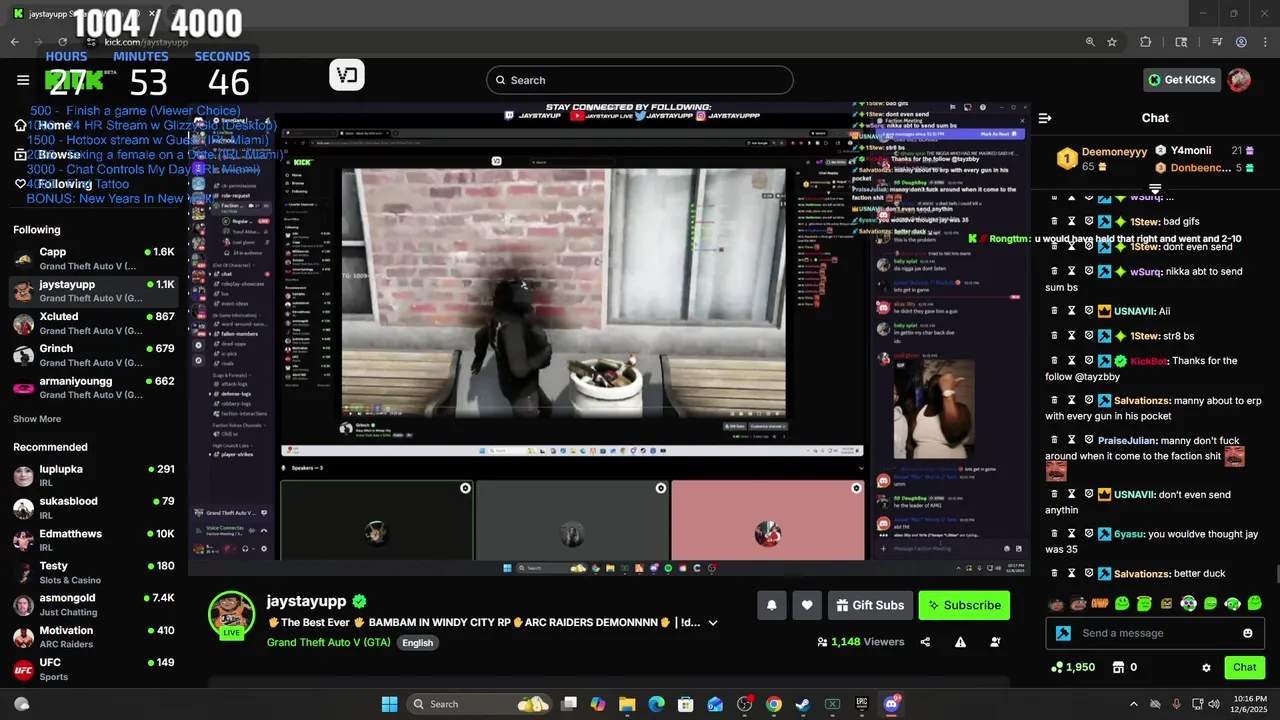The height and width of the screenshot is (720, 1280).
Task: Open File Explorer from the taskbar
Action: 626,704
